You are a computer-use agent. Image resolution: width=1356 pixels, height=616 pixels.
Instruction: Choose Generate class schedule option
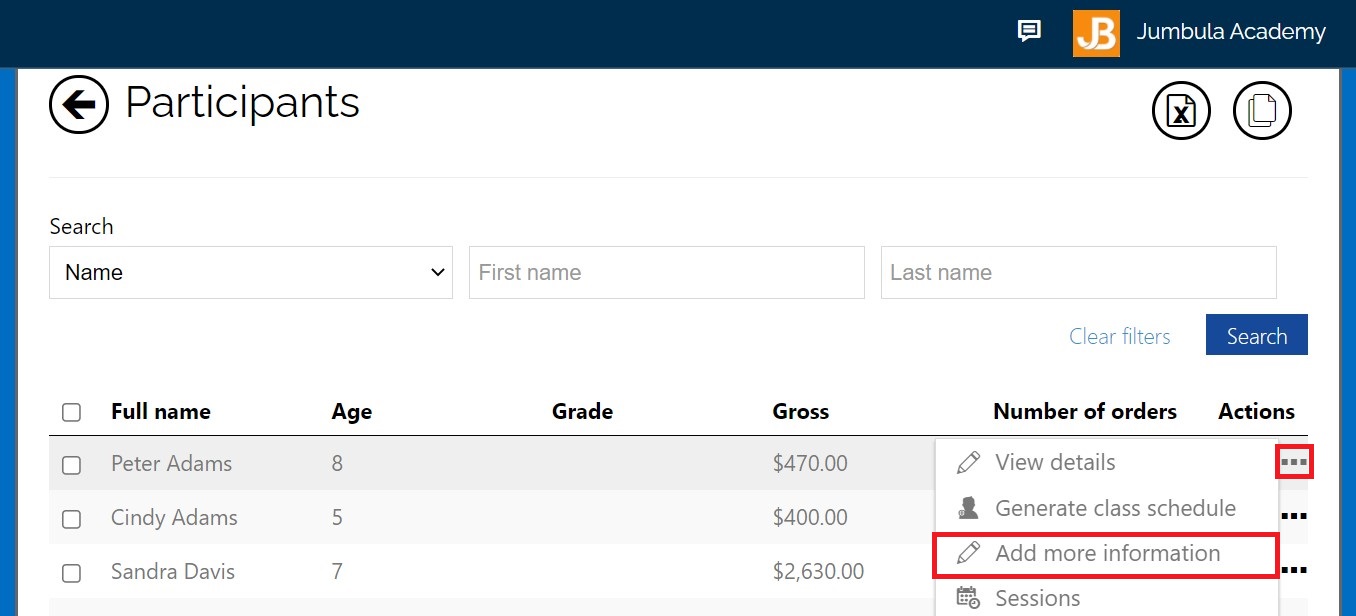point(1114,508)
